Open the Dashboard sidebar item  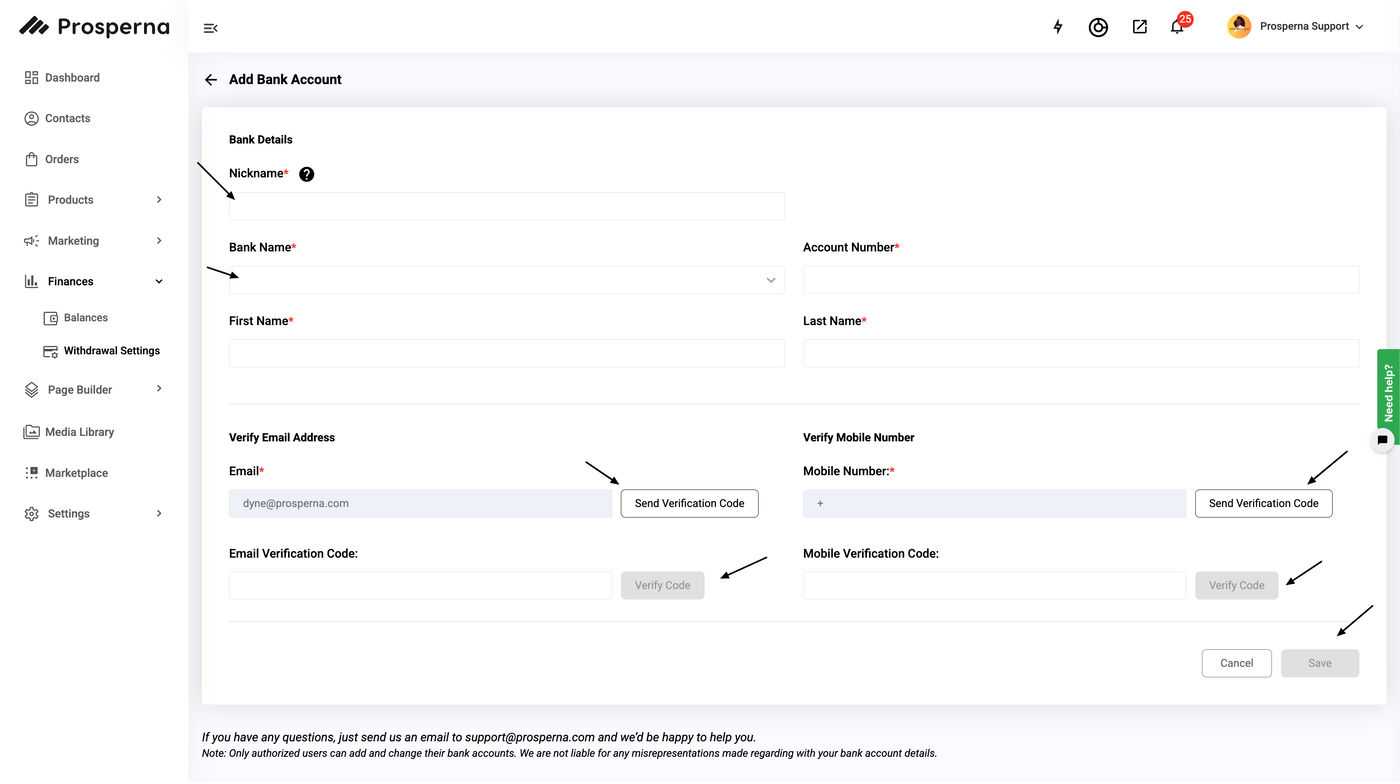click(x=72, y=78)
